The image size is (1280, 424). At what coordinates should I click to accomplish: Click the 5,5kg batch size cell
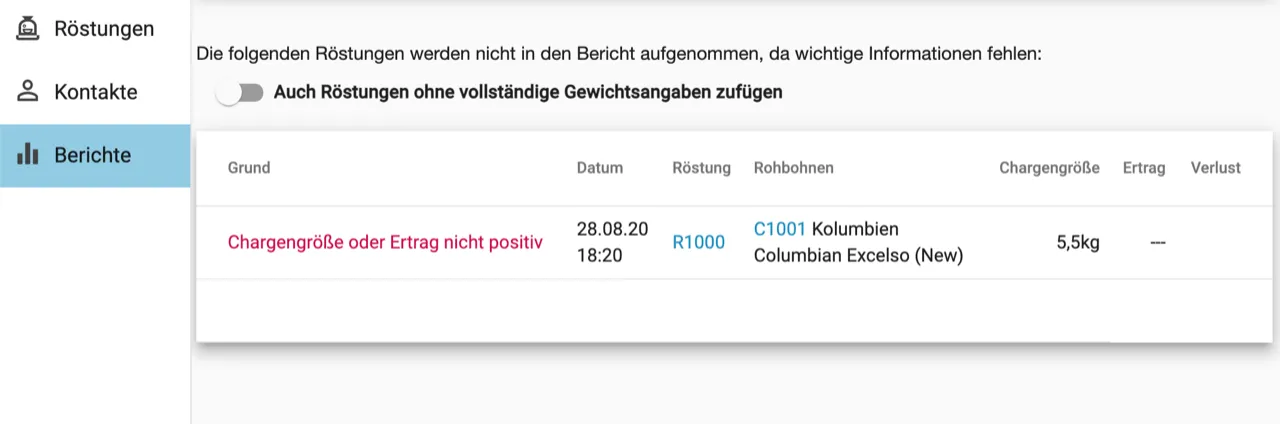(1078, 242)
